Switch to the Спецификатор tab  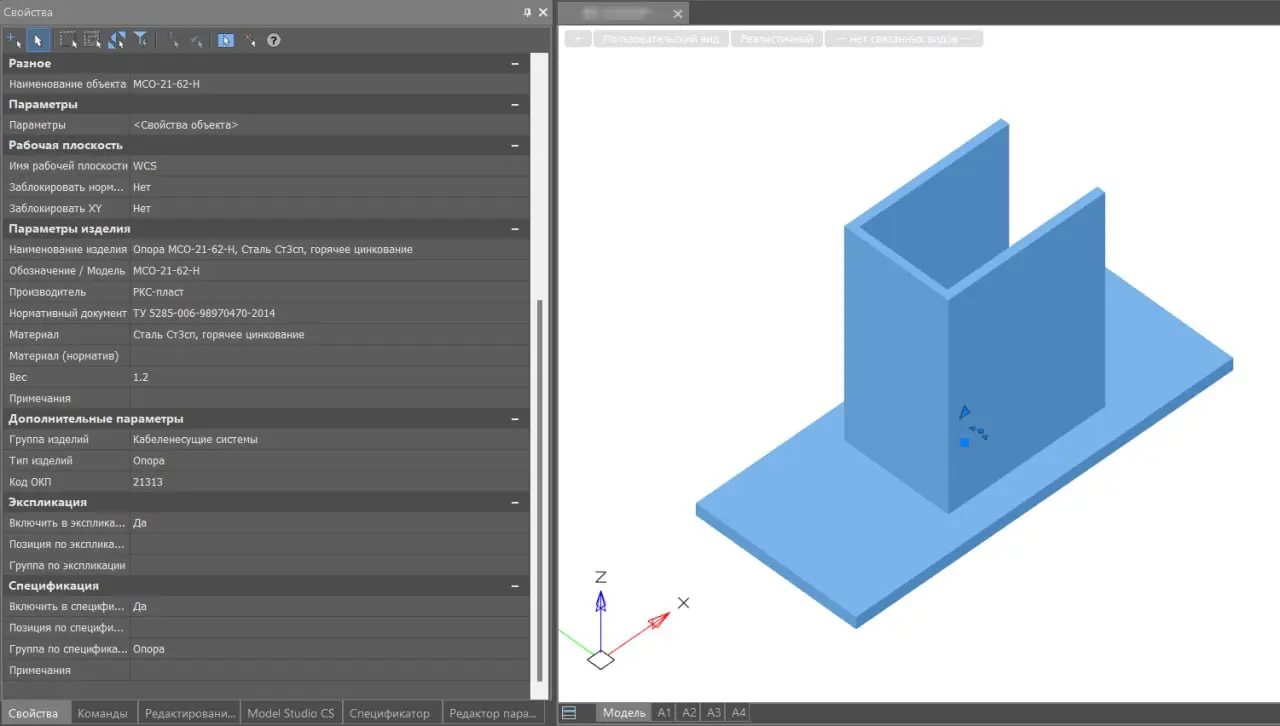tap(389, 713)
